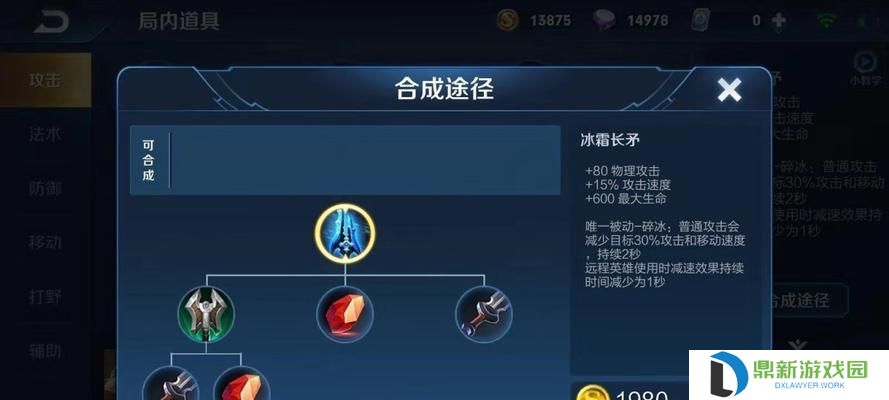The height and width of the screenshot is (400, 889).
Task: Switch to the 法术 category tab
Action: click(x=45, y=134)
